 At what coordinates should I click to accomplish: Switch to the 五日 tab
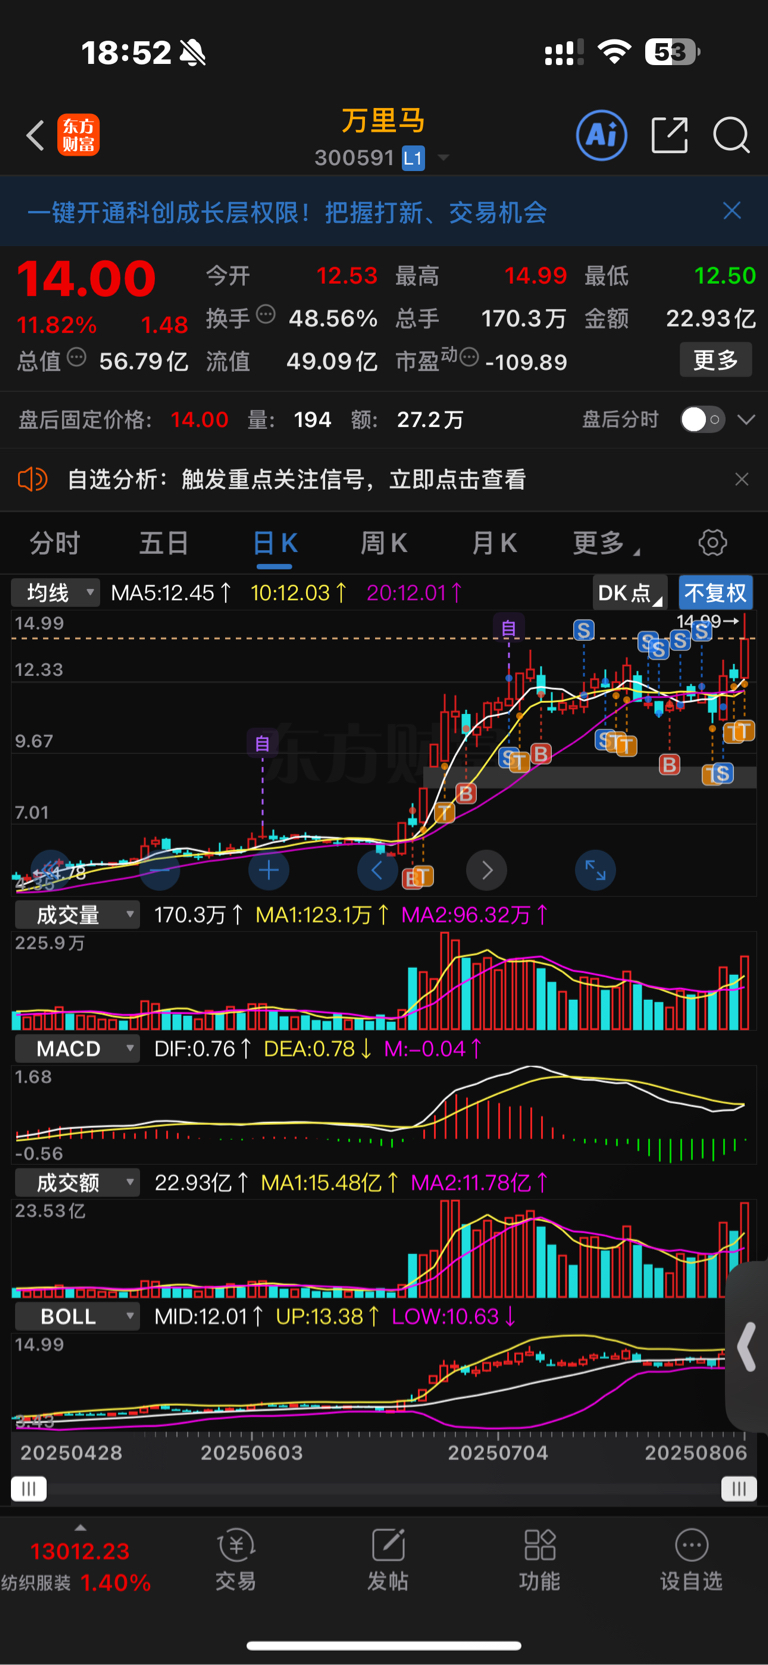(164, 543)
